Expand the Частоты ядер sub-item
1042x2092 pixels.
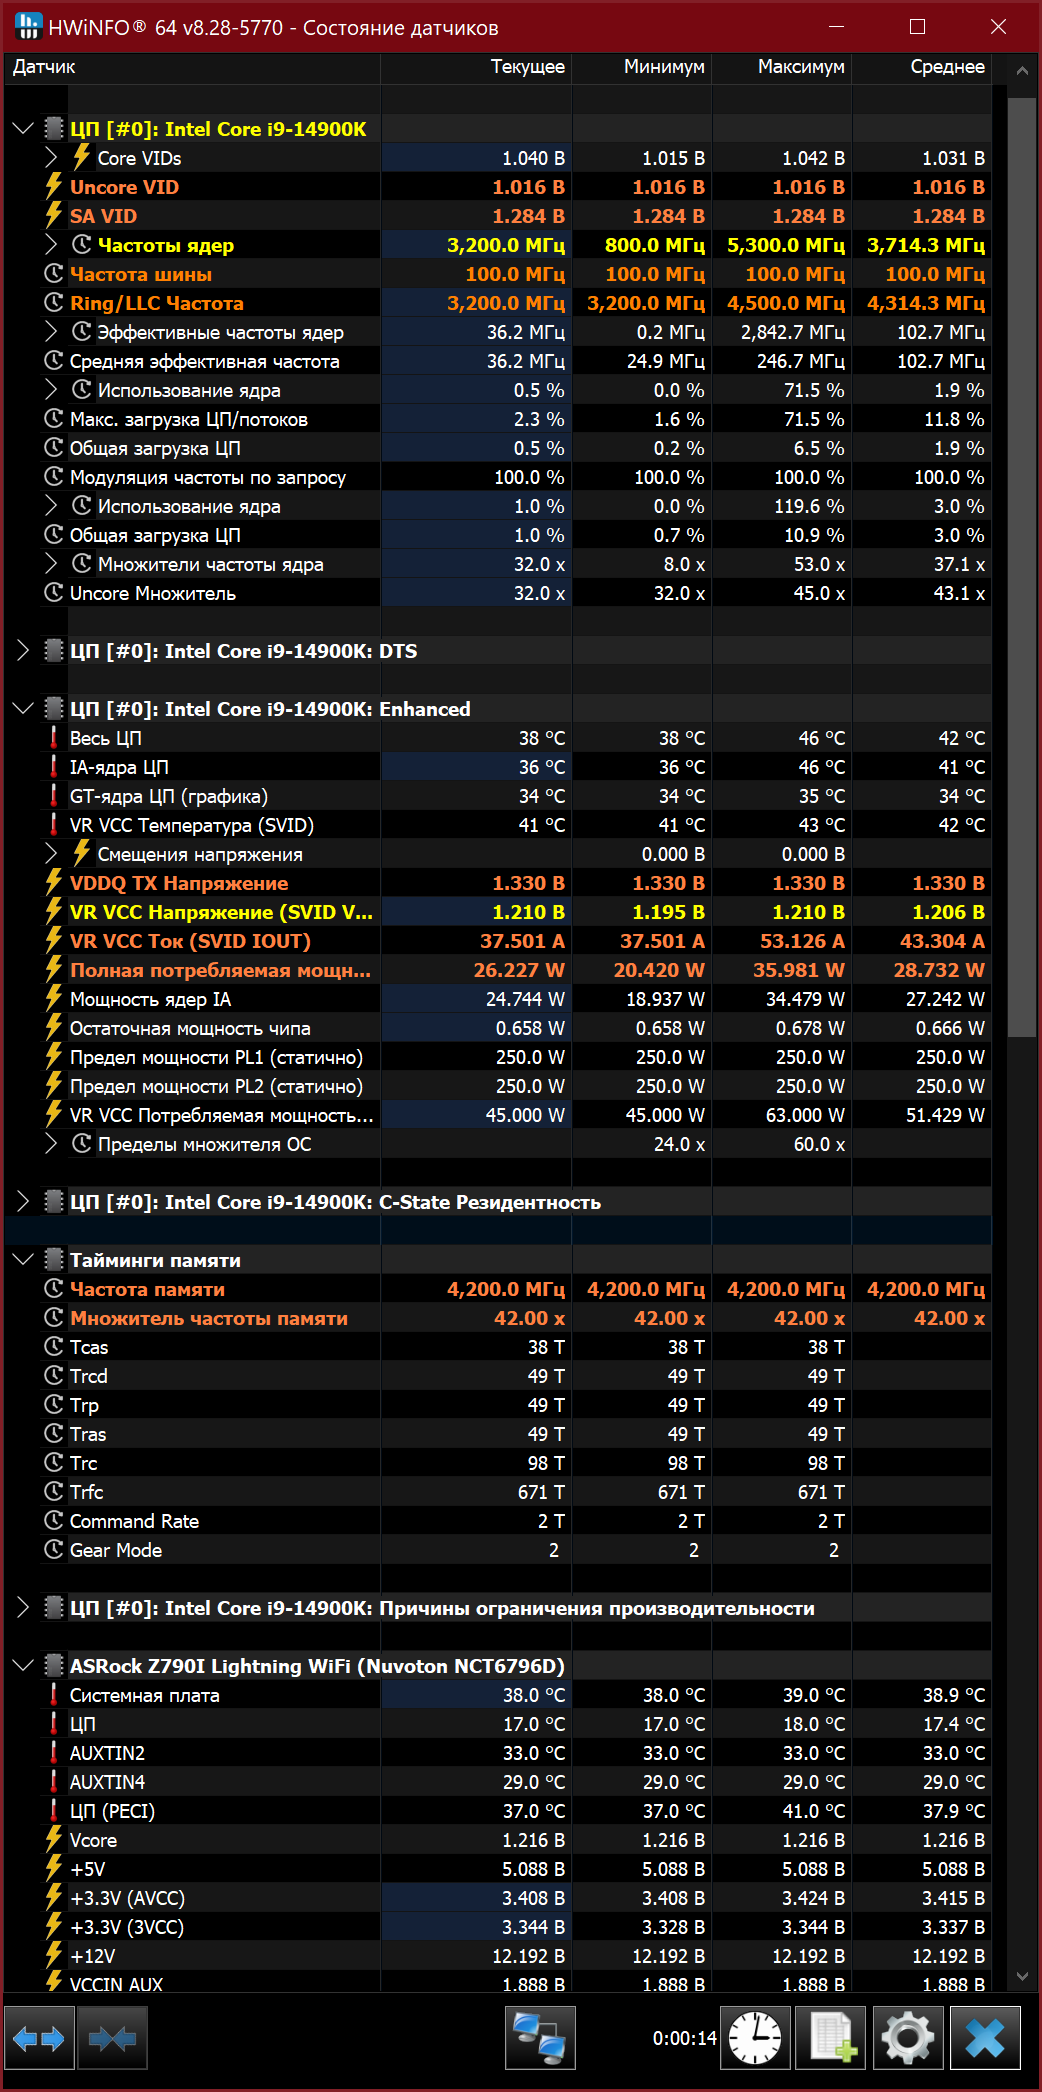pos(52,245)
